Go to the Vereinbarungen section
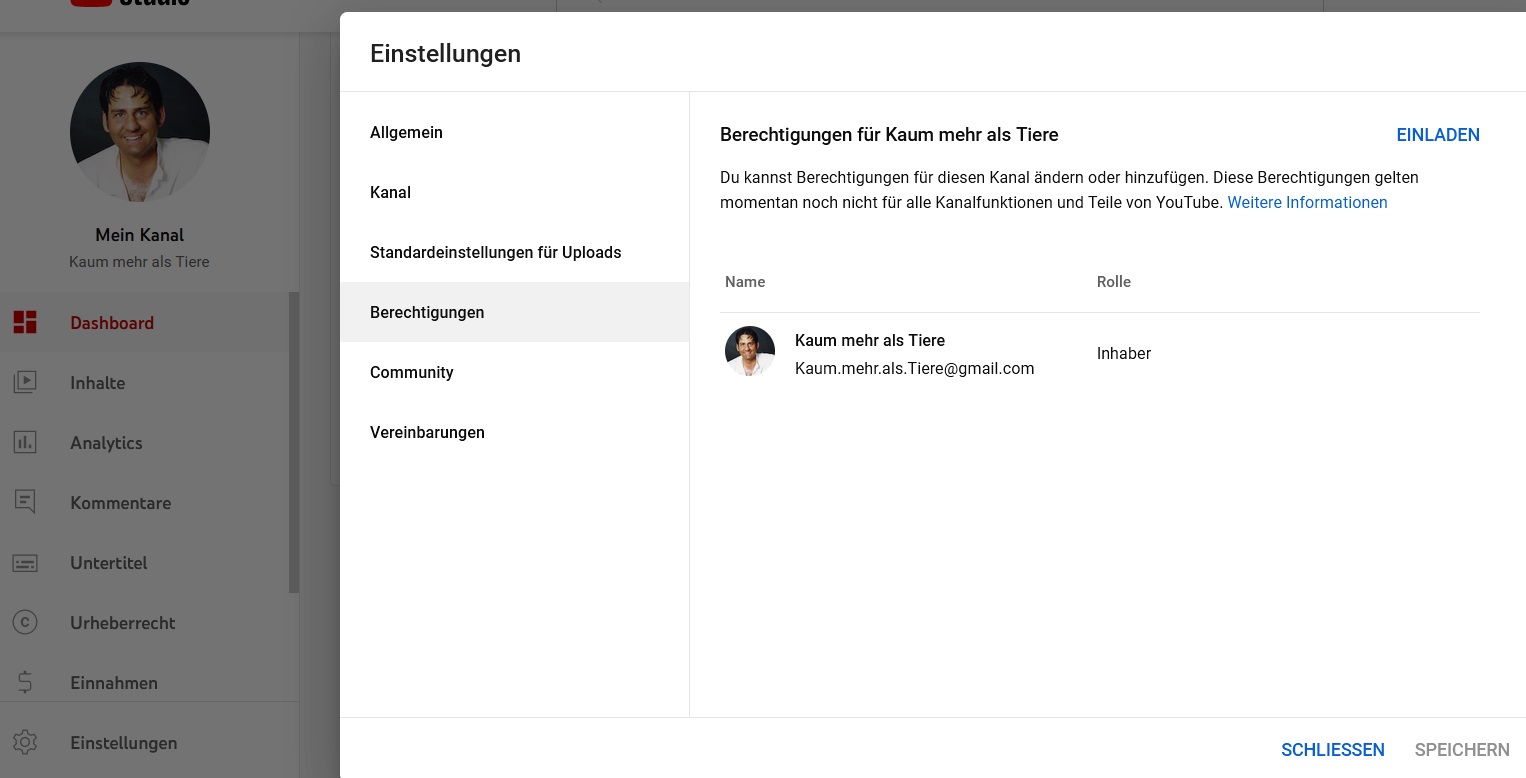 click(427, 432)
